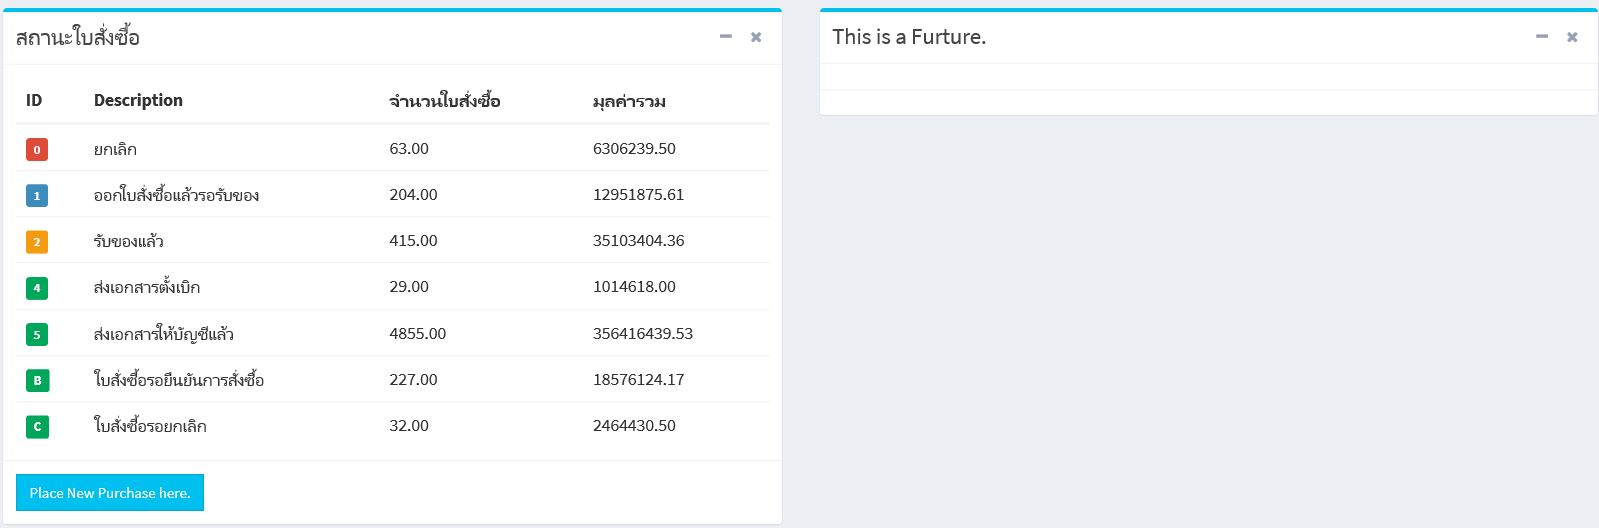Click the จำนวนใบสั่งซื้อ column header
Viewport: 1599px width, 528px height.
pyautogui.click(x=445, y=101)
